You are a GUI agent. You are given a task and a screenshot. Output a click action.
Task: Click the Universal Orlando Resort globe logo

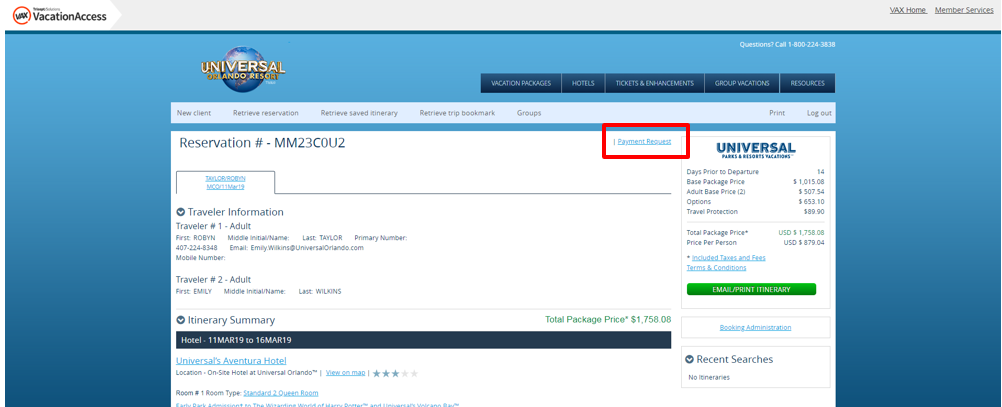[243, 68]
